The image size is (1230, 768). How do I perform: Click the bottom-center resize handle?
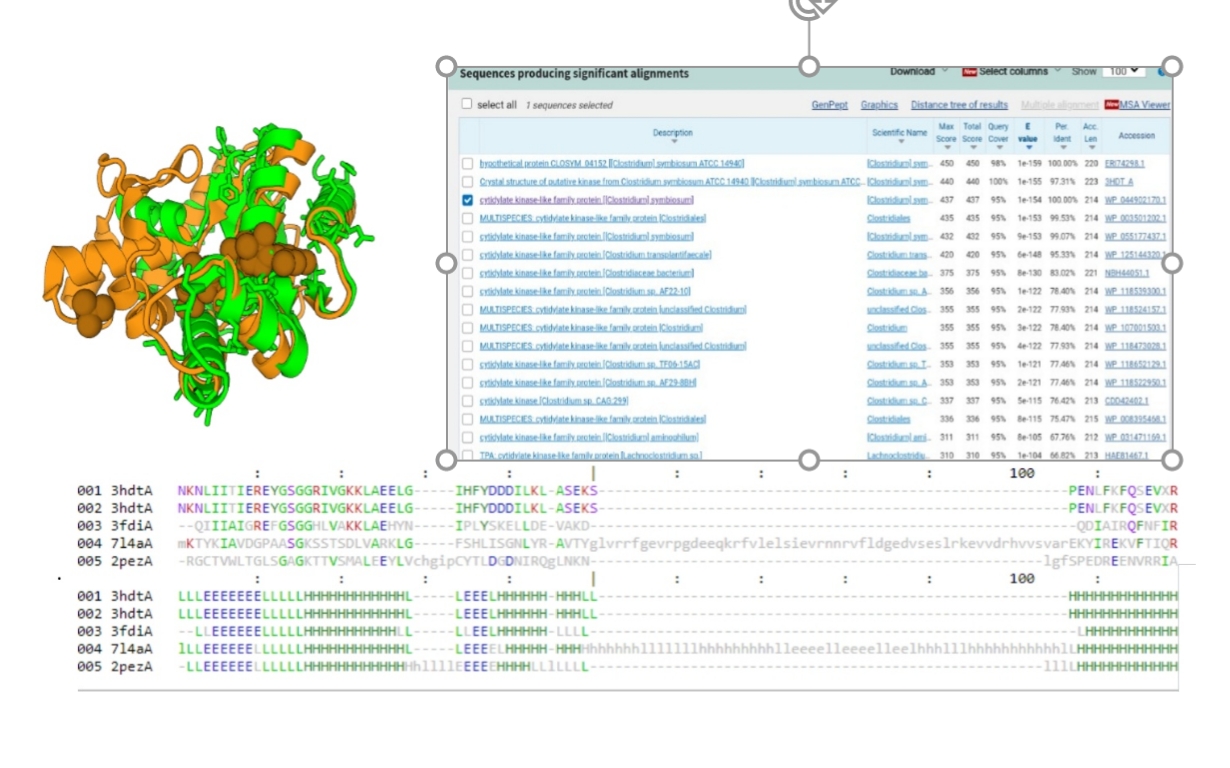809,460
